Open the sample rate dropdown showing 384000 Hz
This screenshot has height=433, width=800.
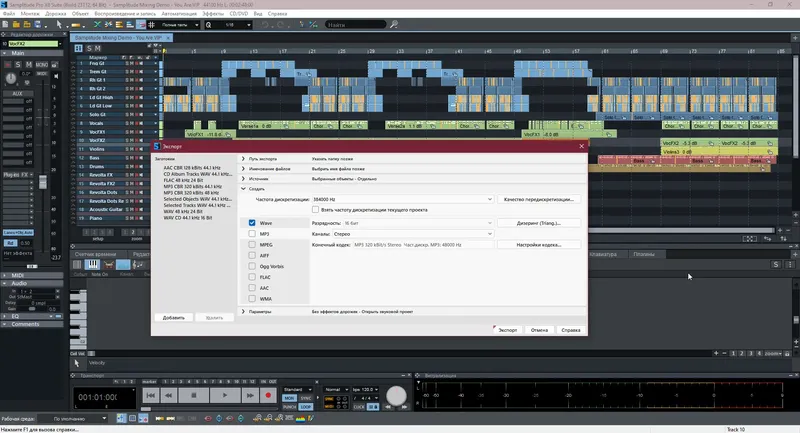pos(402,199)
